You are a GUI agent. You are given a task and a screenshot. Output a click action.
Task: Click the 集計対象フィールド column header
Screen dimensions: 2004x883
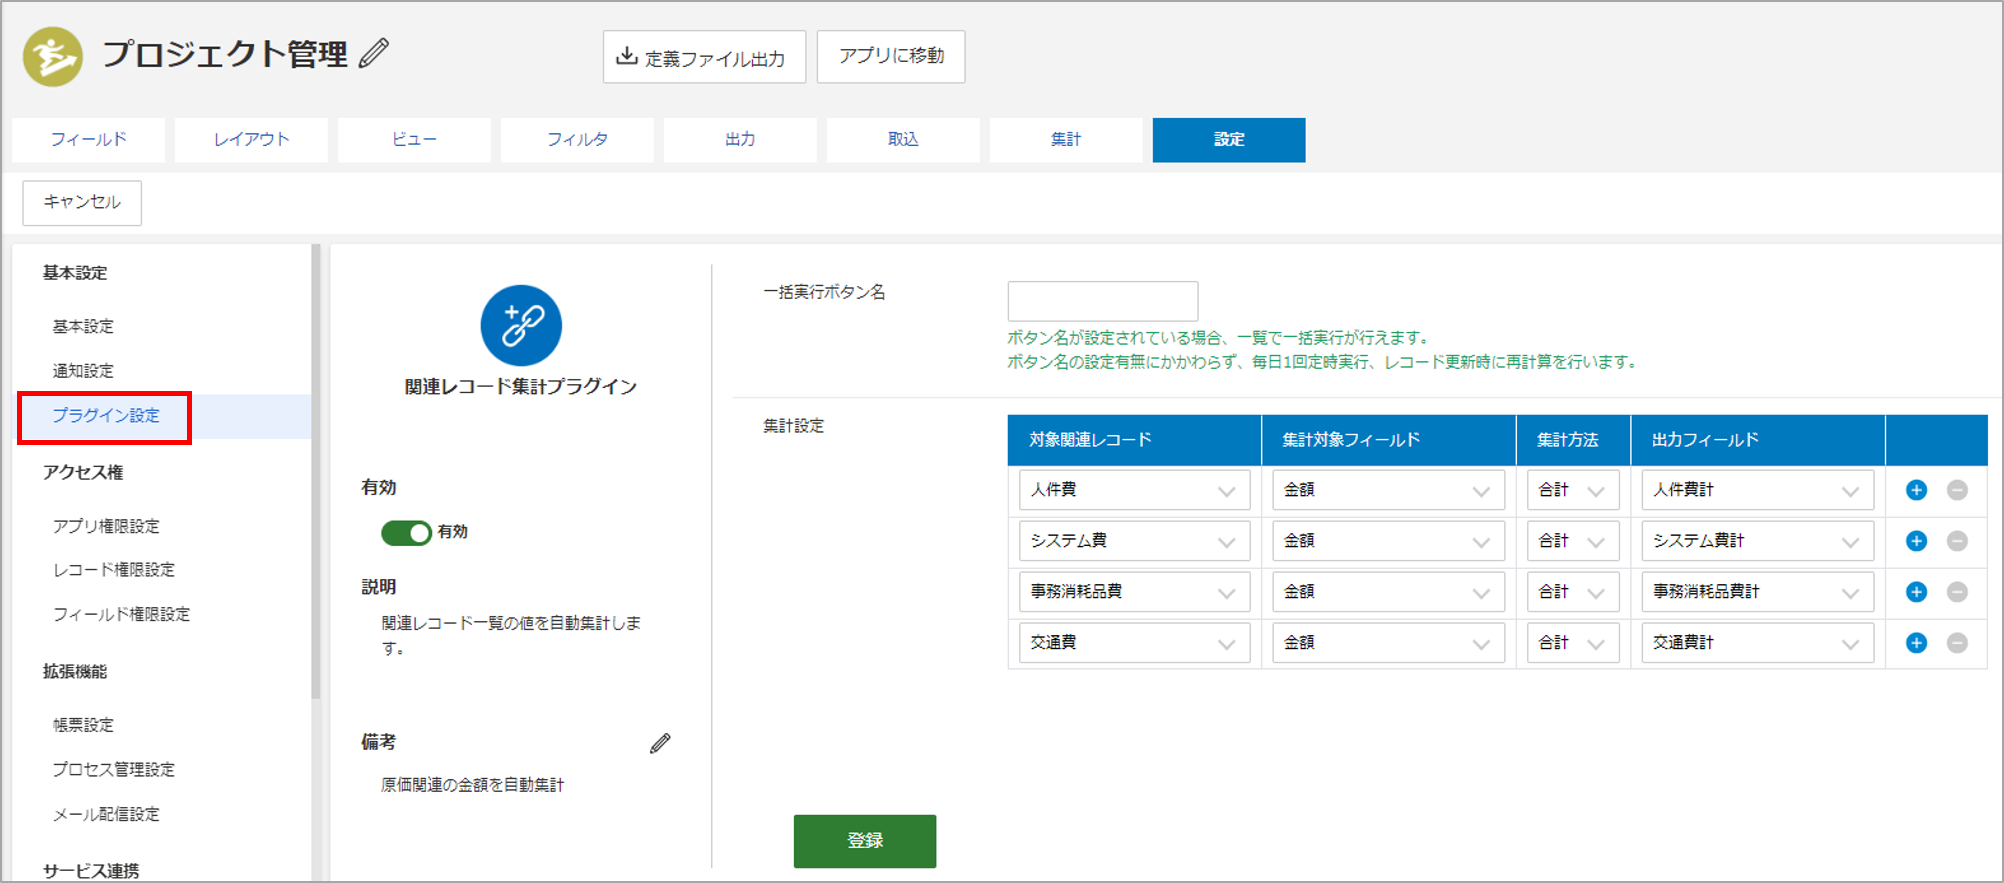tap(1390, 441)
